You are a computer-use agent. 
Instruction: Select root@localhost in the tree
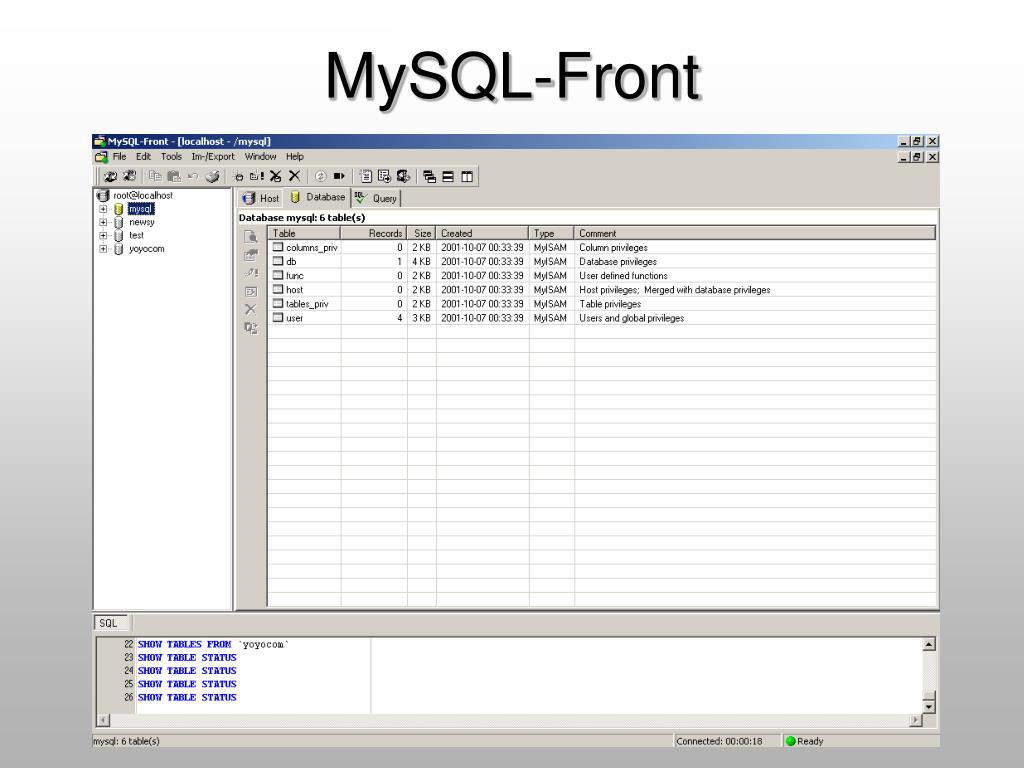point(142,195)
